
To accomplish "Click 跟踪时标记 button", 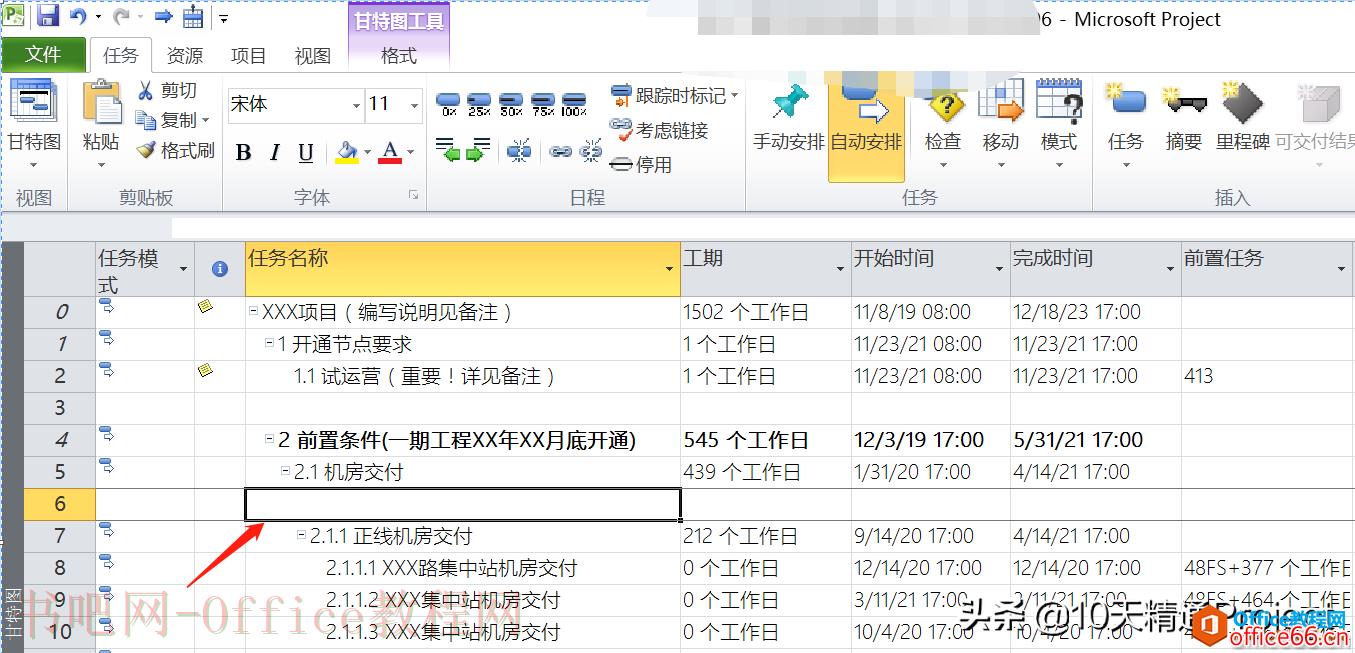I will 674,96.
